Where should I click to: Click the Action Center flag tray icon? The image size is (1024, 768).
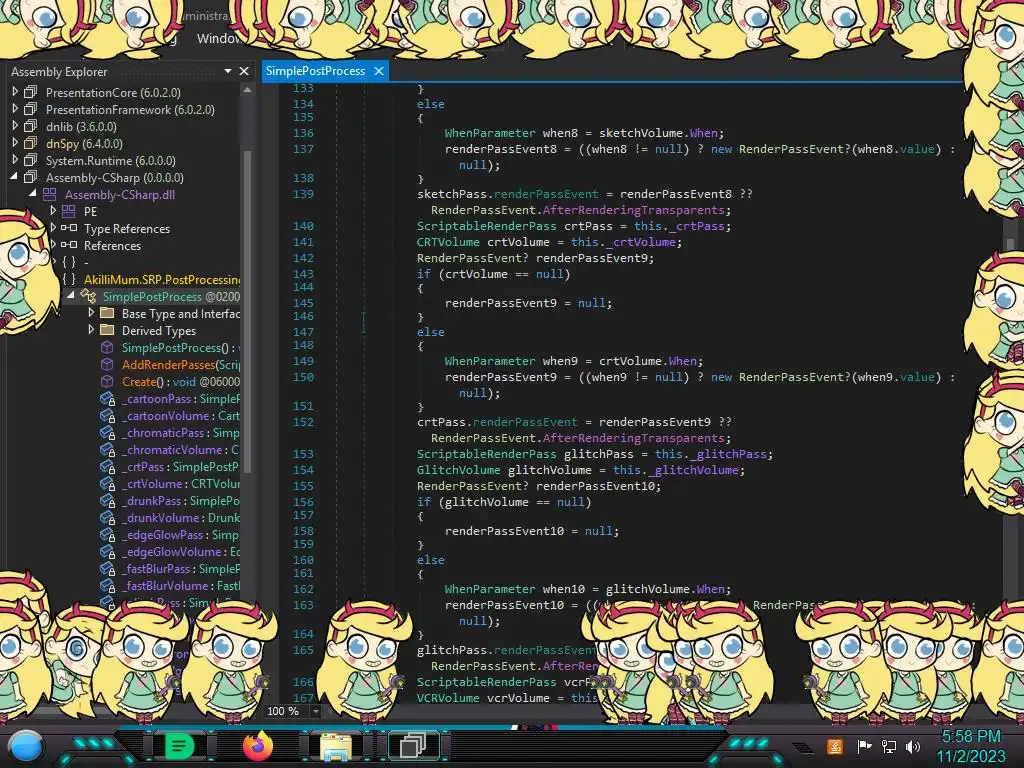[x=864, y=746]
